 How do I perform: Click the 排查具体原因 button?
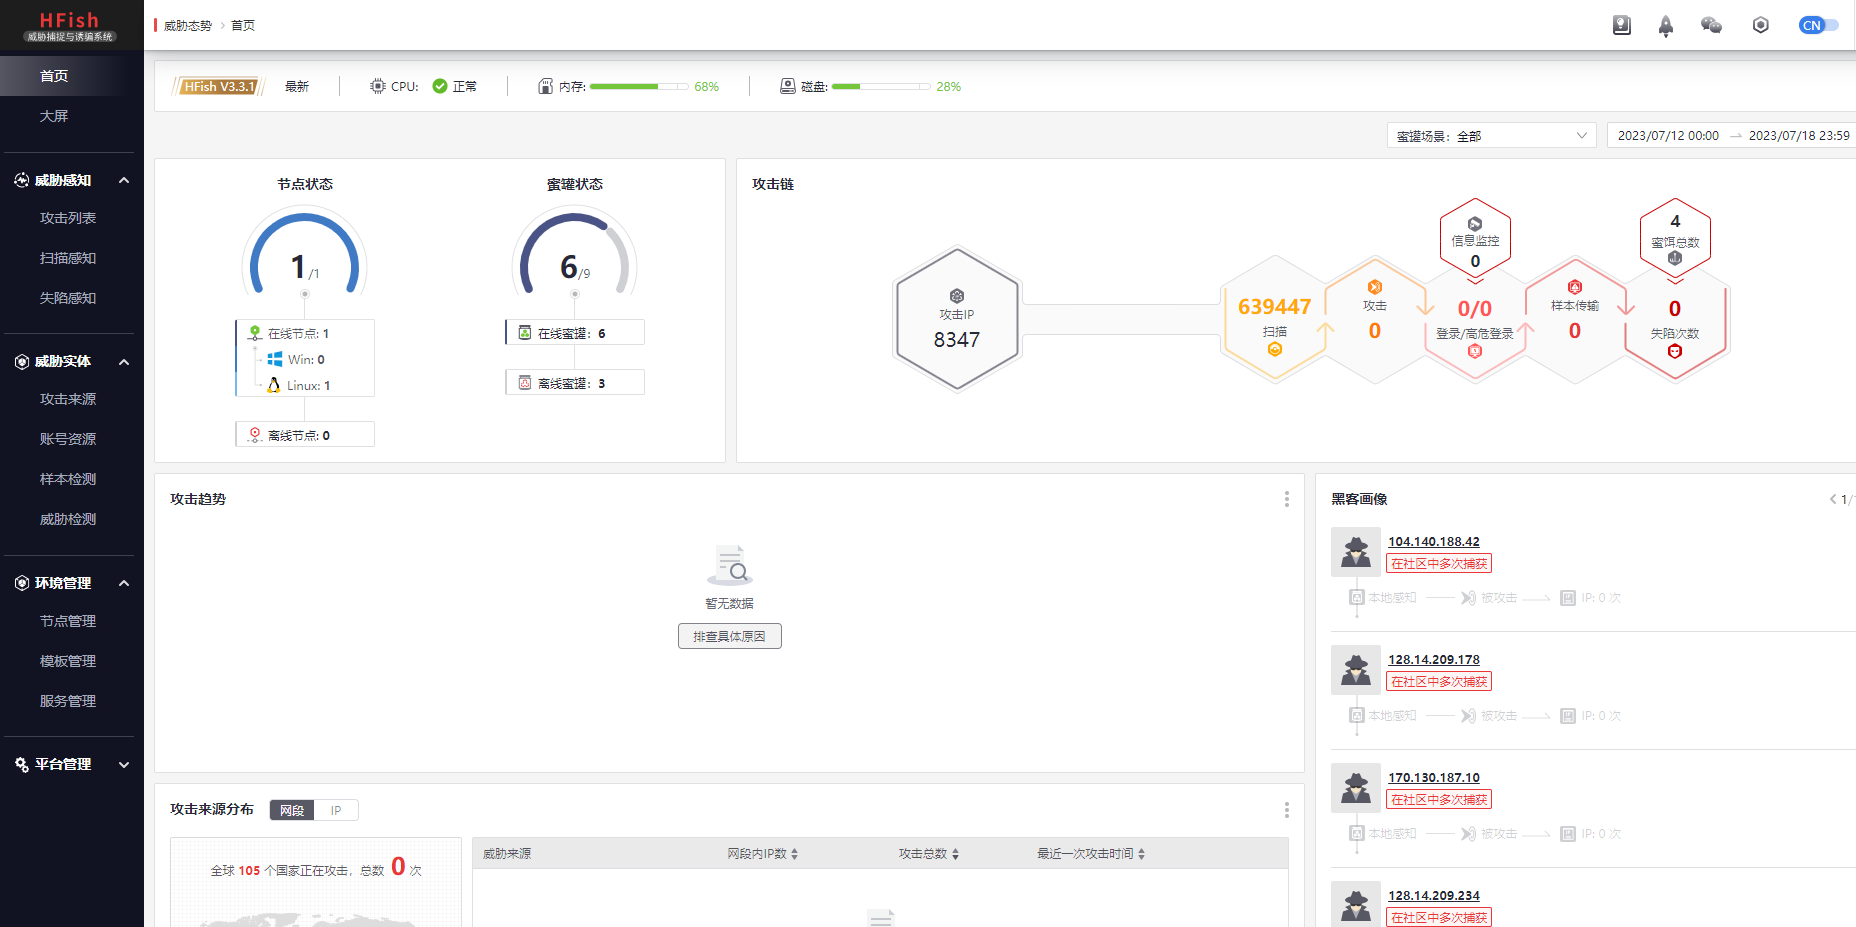coord(730,636)
